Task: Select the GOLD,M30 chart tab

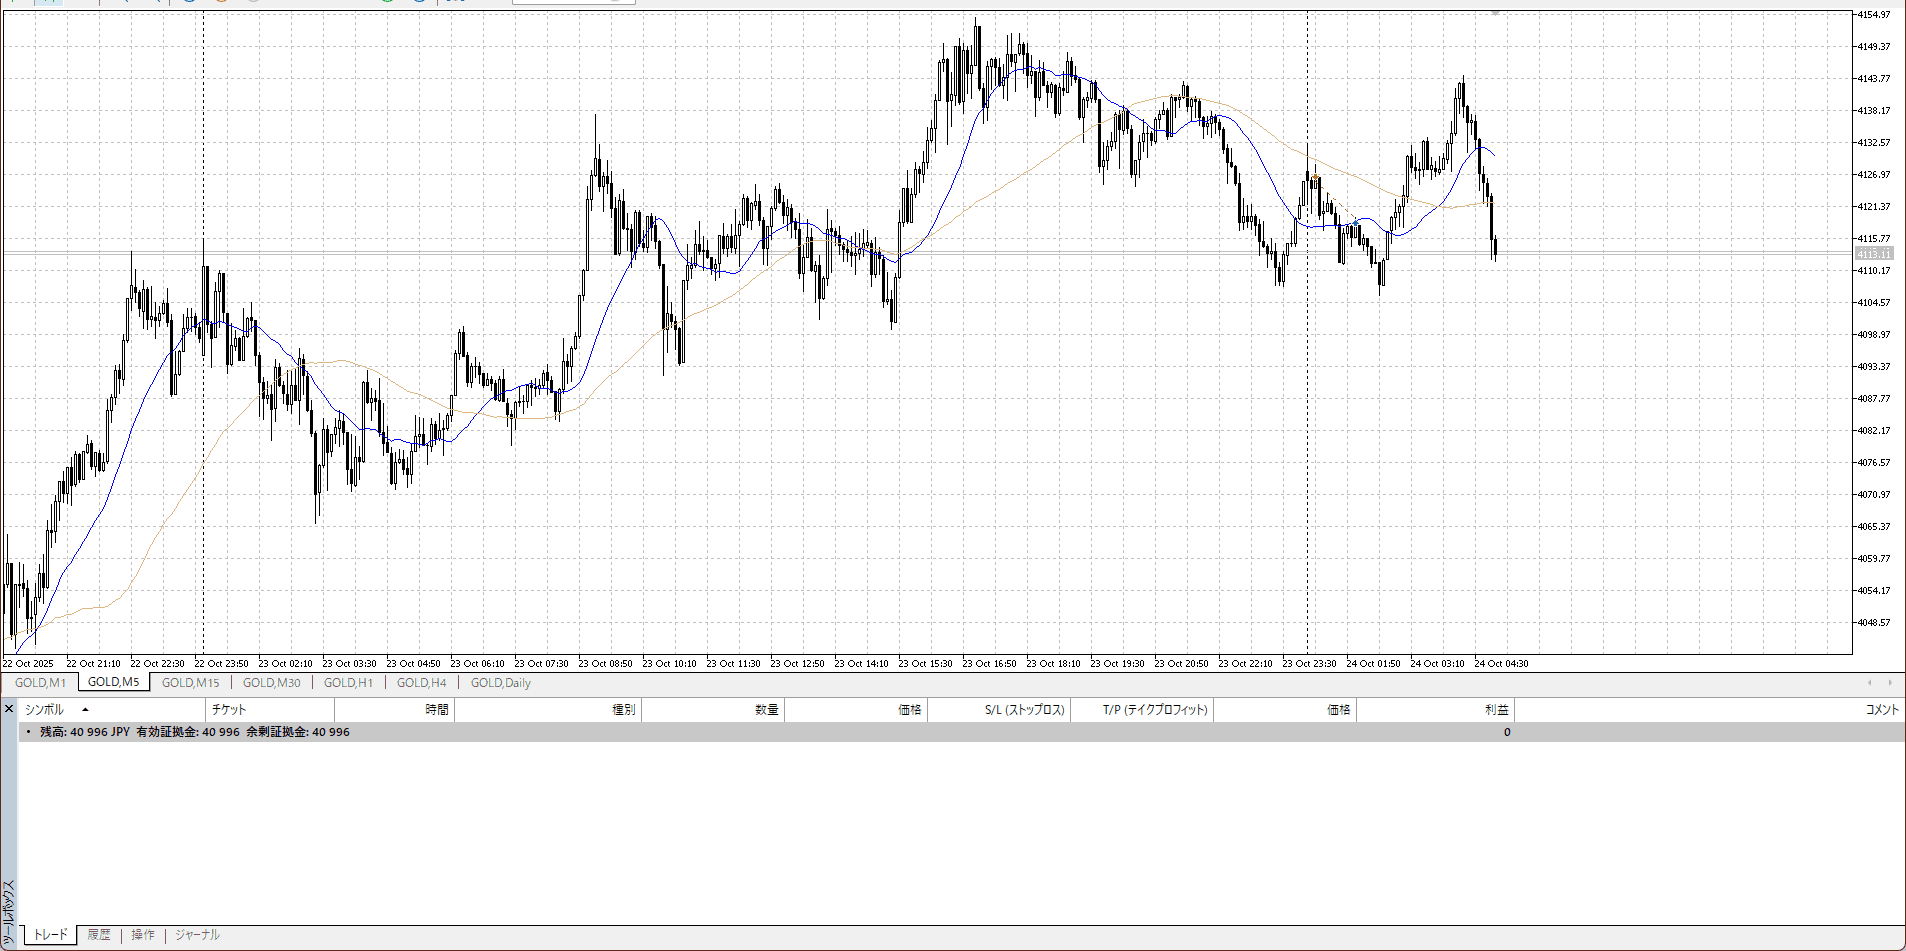Action: (x=271, y=683)
